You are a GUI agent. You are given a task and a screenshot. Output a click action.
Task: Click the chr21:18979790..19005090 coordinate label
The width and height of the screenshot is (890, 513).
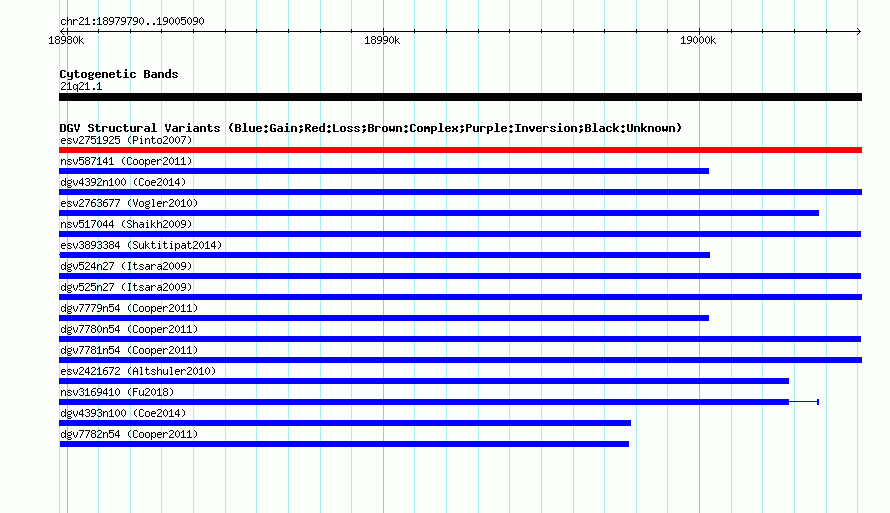(132, 22)
